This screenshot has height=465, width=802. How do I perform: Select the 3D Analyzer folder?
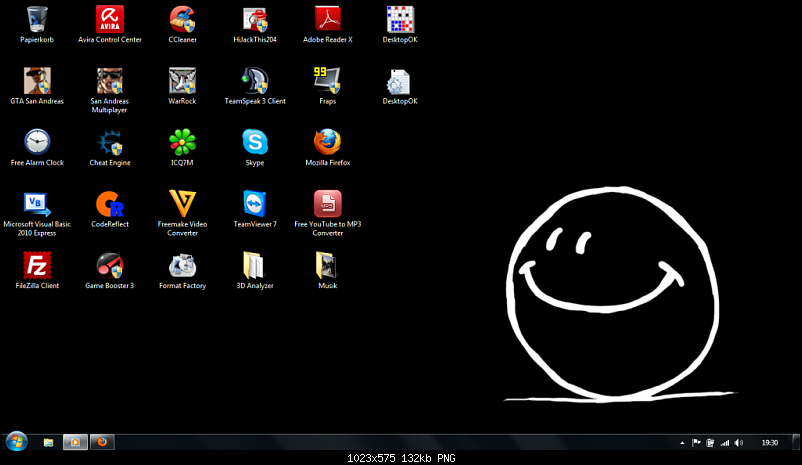pyautogui.click(x=254, y=265)
